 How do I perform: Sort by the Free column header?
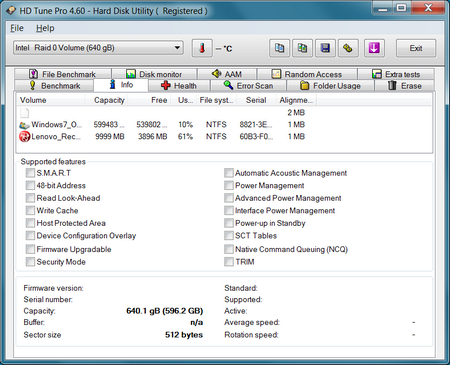tap(149, 100)
